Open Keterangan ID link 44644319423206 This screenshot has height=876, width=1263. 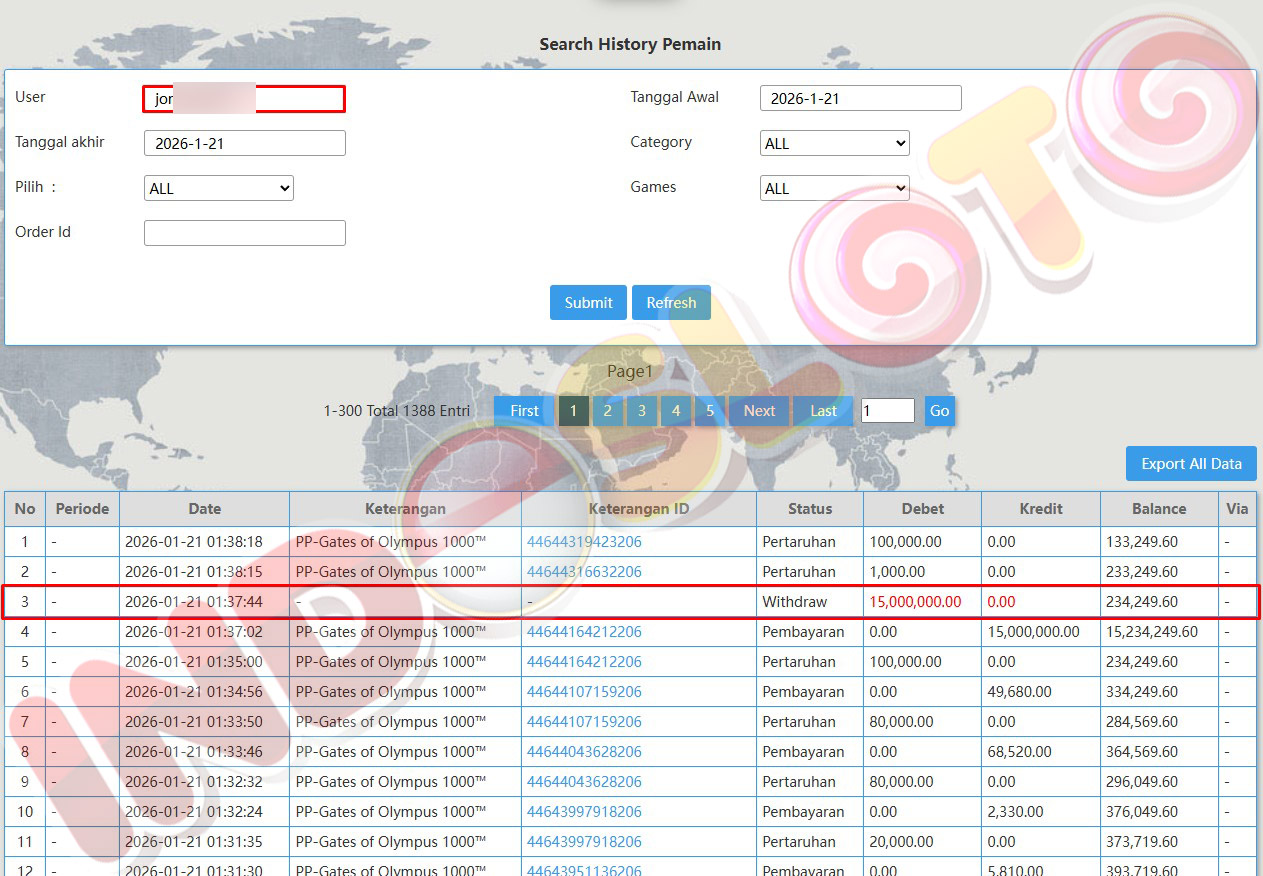[x=584, y=542]
